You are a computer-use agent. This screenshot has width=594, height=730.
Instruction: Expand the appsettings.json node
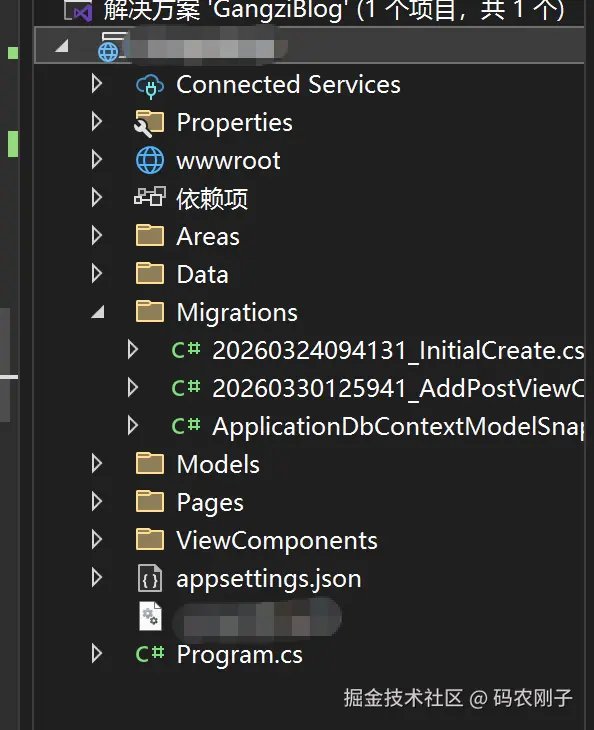[97, 578]
